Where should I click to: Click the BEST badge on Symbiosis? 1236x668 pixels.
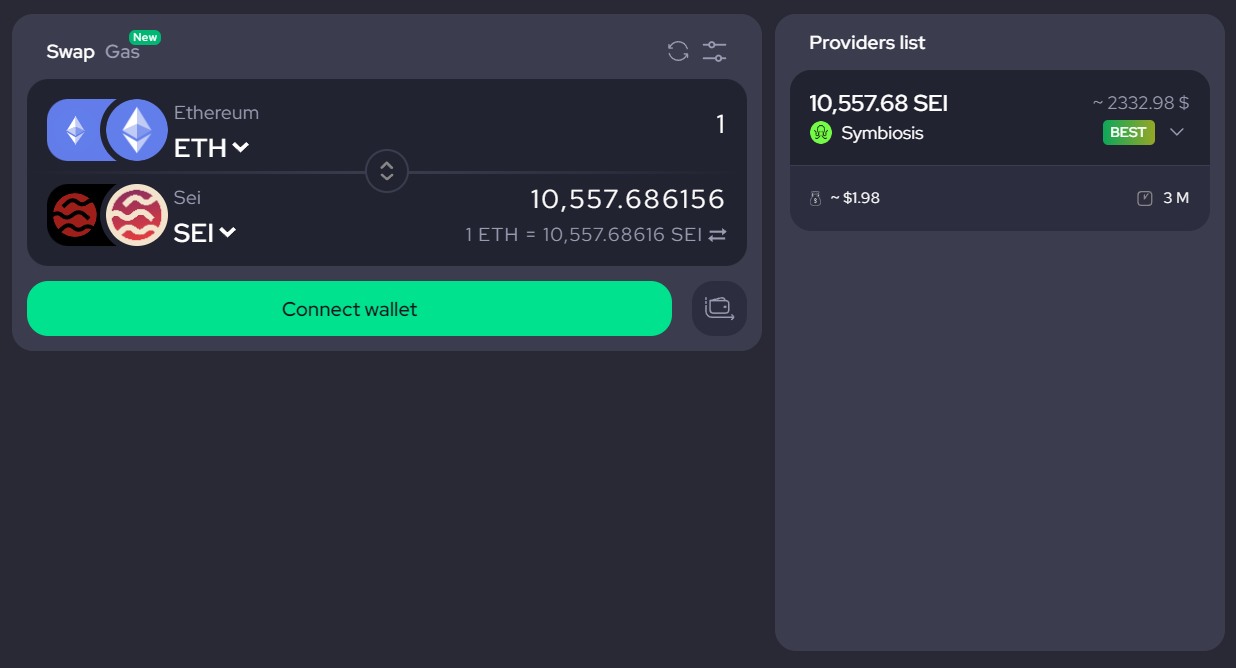tap(1128, 131)
